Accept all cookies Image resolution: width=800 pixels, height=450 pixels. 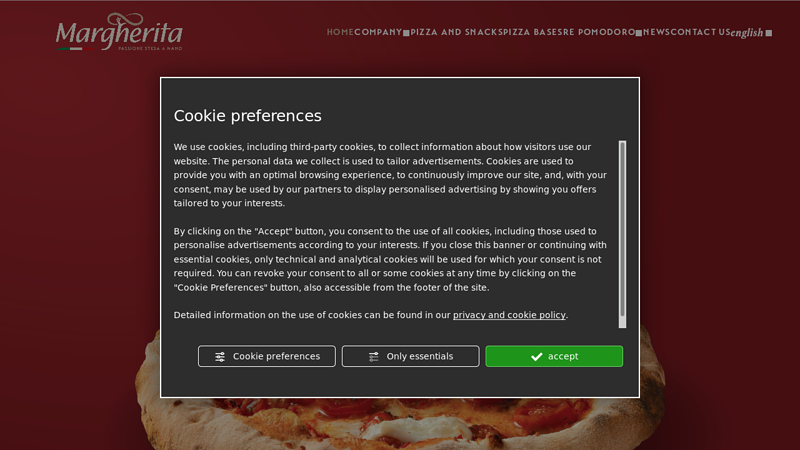pos(554,356)
